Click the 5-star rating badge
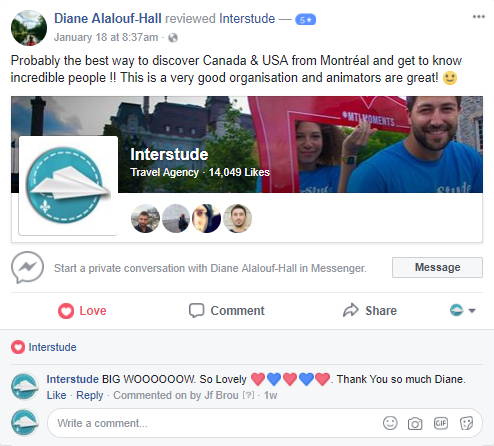Screen dimensions: 494x446 click(x=305, y=20)
